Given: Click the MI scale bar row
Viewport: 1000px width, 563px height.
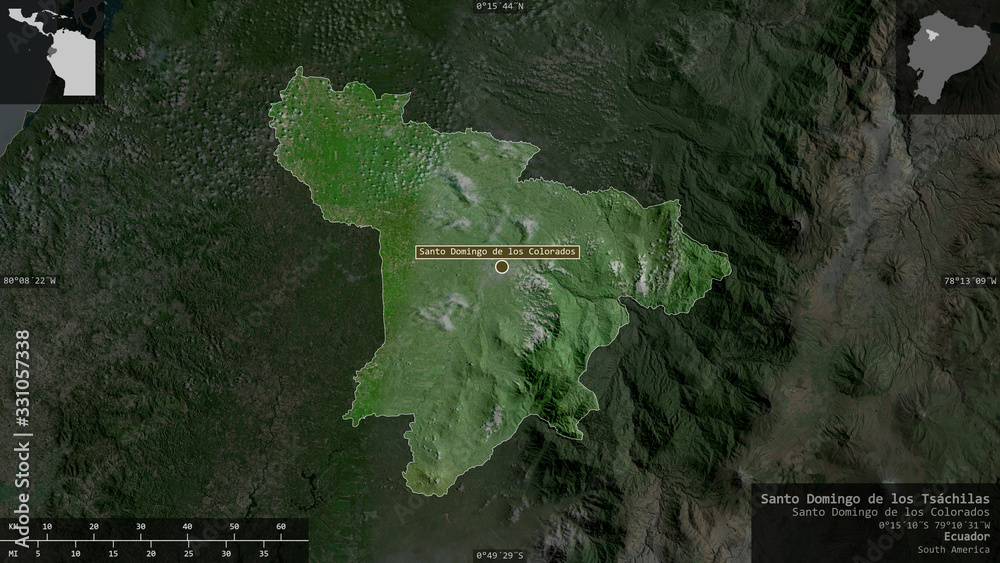Looking at the screenshot, I should [x=153, y=552].
